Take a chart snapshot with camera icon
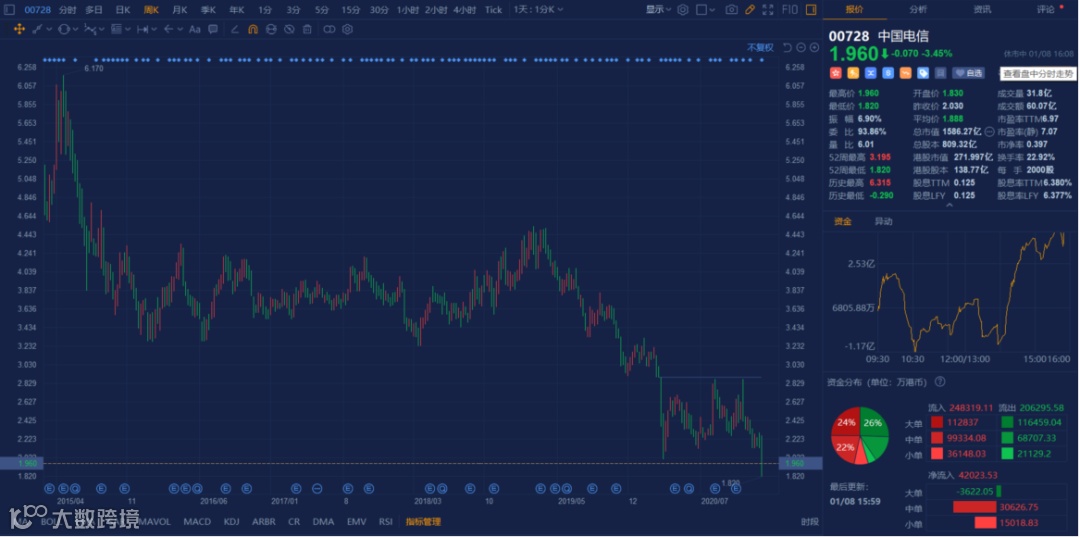 click(x=731, y=10)
